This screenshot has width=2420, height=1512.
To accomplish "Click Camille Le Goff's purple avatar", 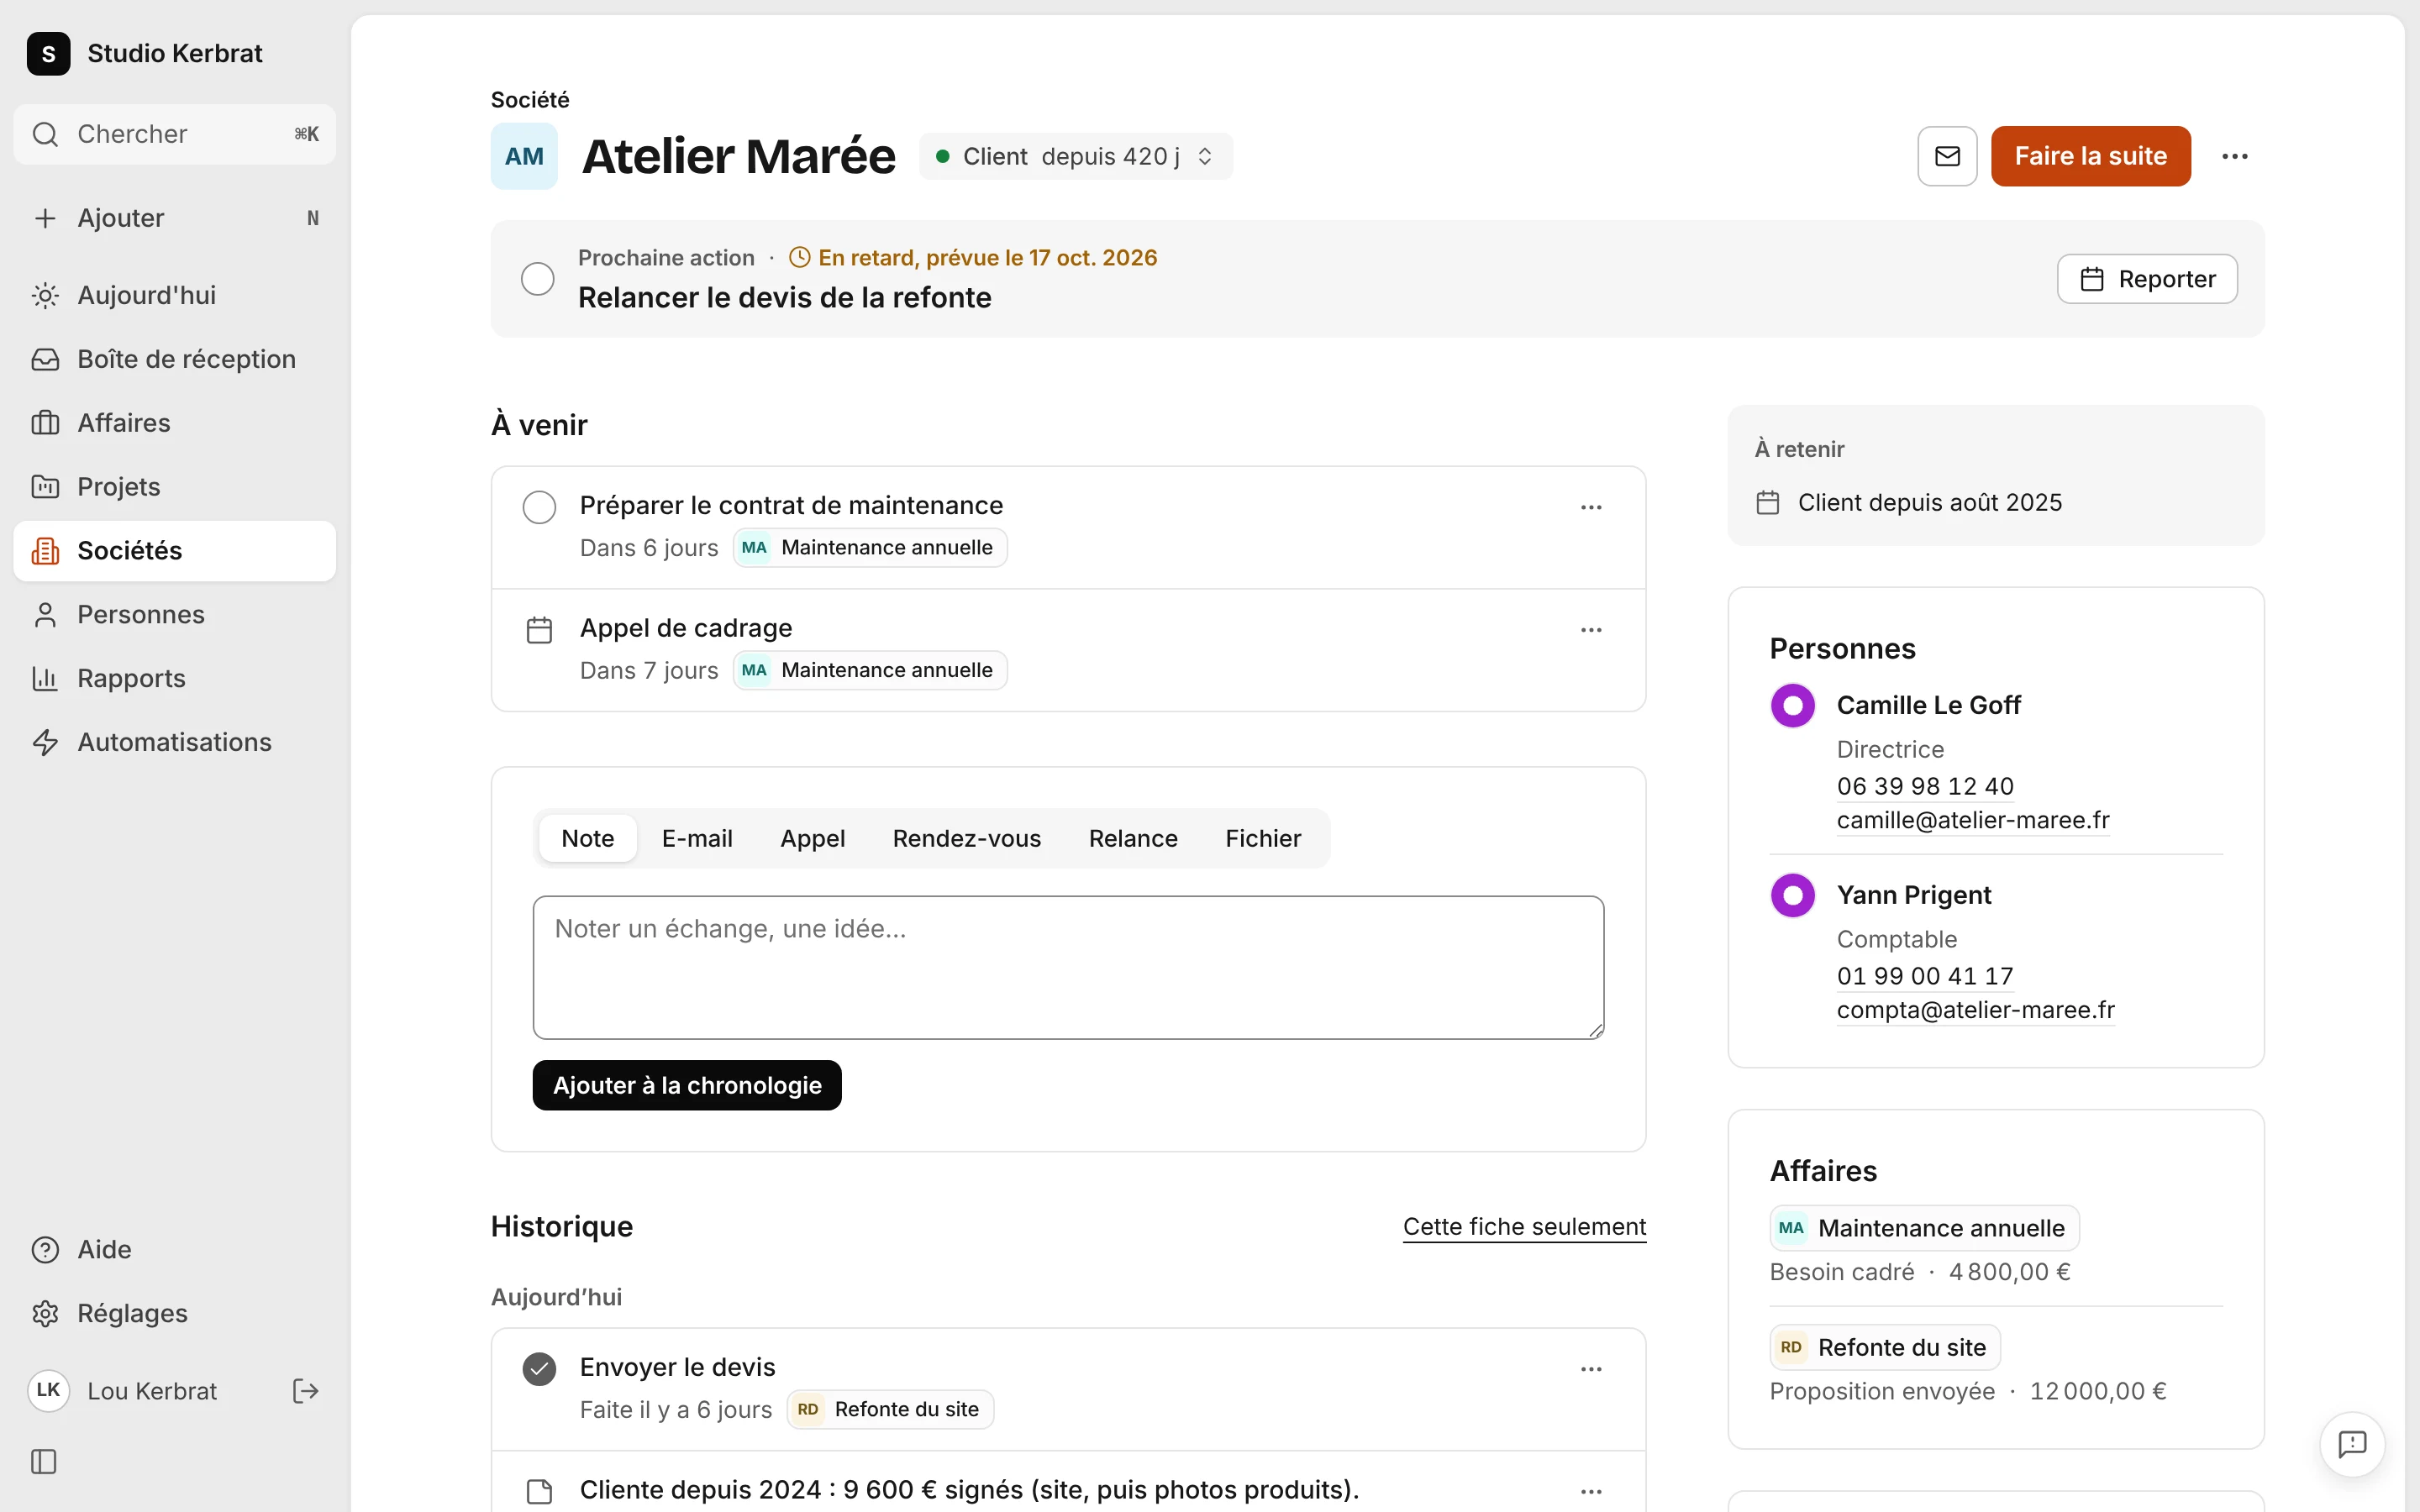I will click(1792, 706).
